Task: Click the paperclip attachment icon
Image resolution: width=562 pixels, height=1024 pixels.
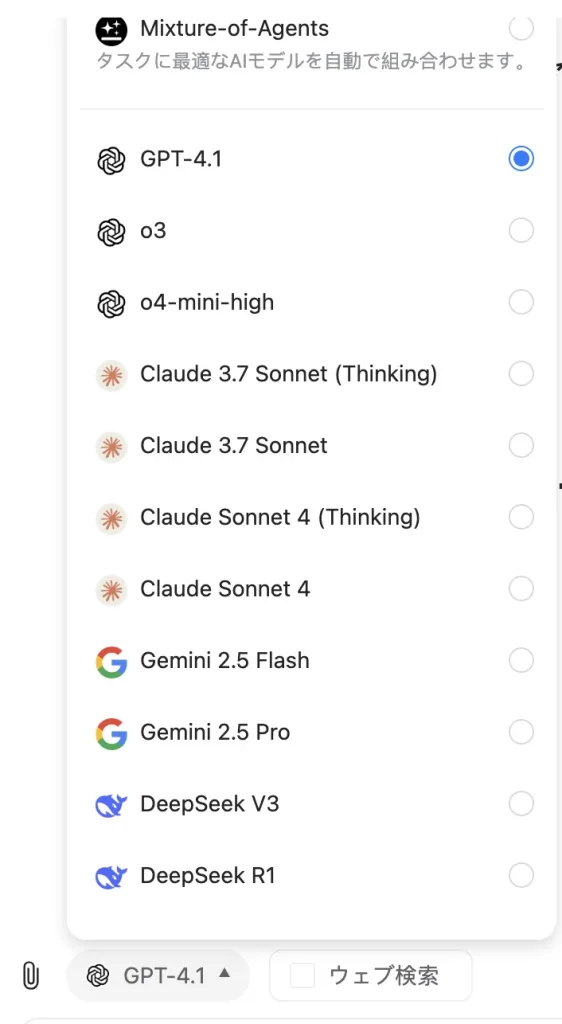Action: pos(30,976)
